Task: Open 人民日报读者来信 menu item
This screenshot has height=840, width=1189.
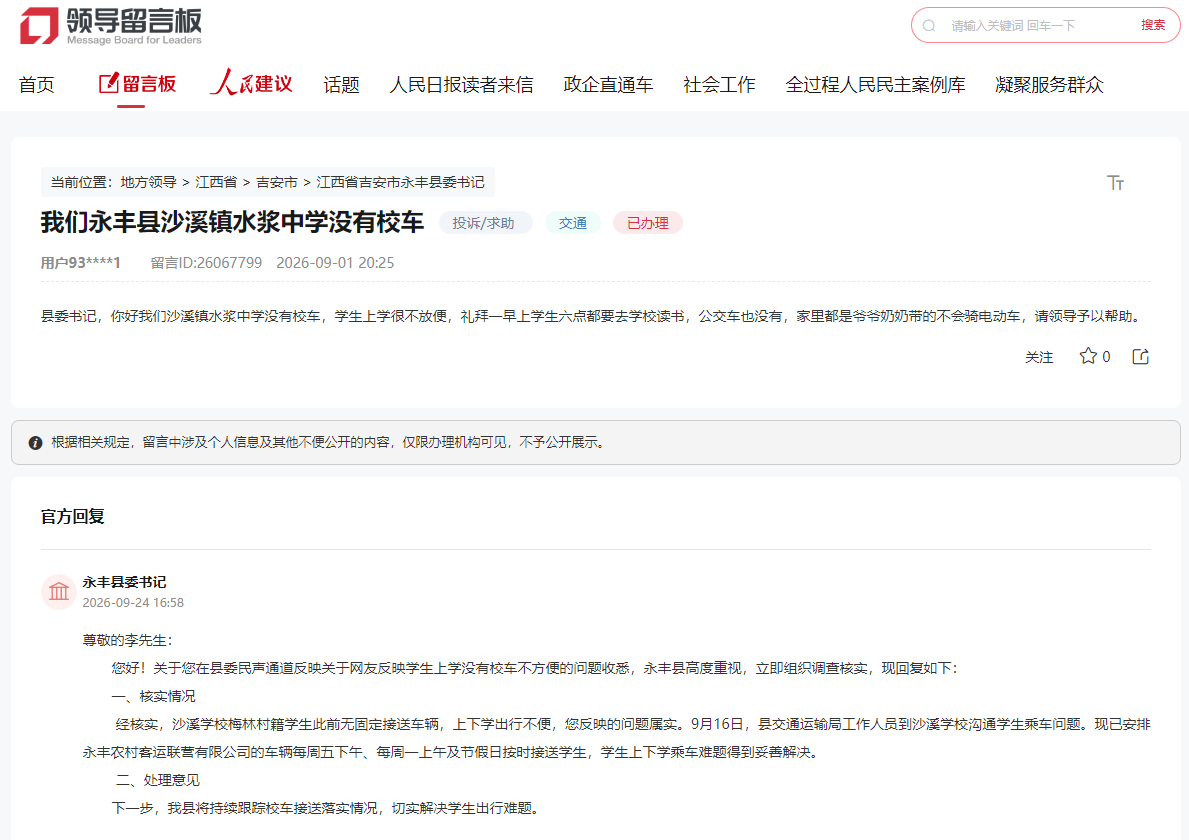Action: [x=461, y=85]
